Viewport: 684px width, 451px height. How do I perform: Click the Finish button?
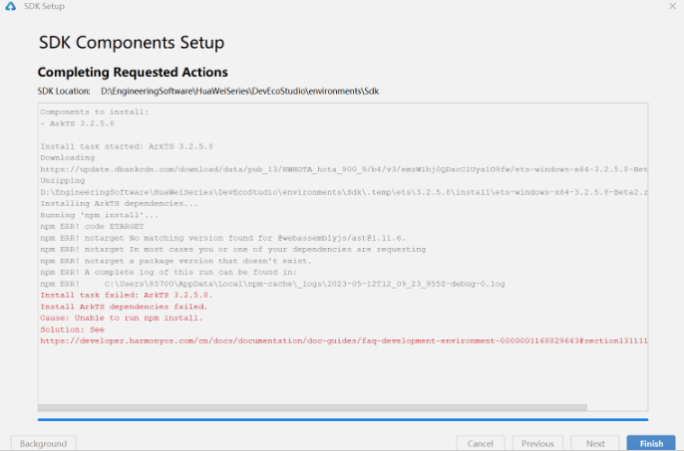[651, 443]
